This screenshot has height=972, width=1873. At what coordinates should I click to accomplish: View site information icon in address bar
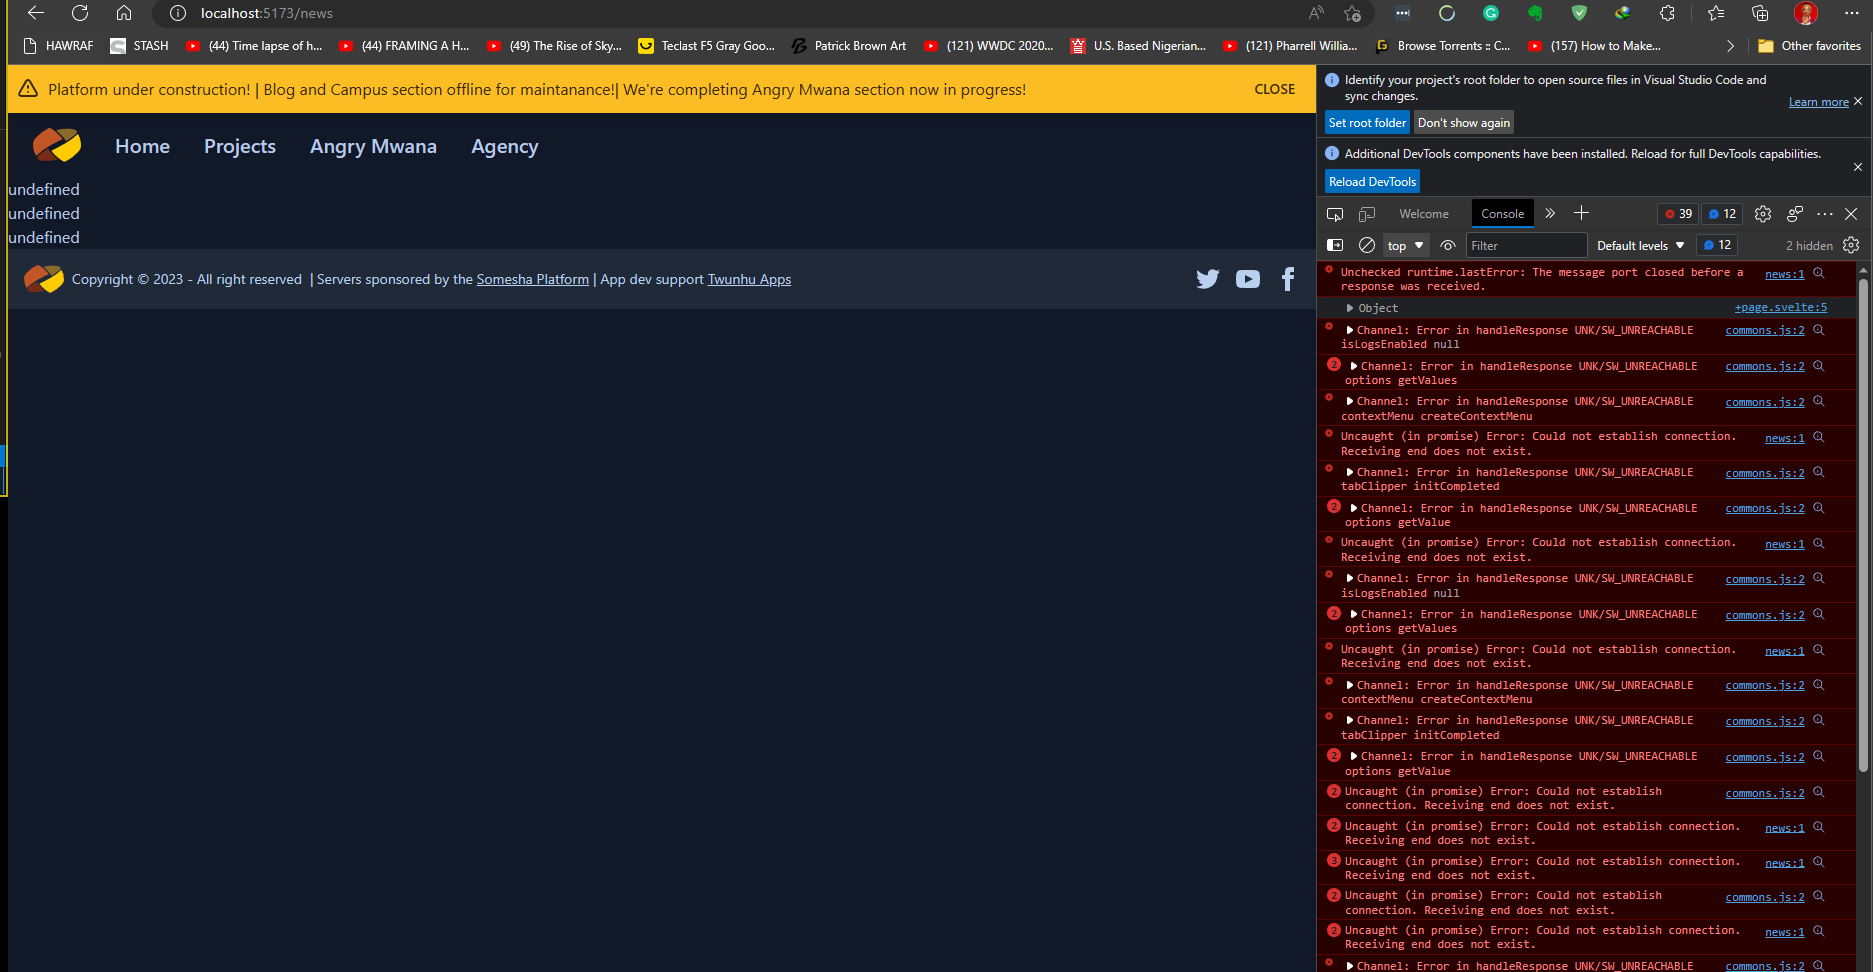pyautogui.click(x=178, y=13)
